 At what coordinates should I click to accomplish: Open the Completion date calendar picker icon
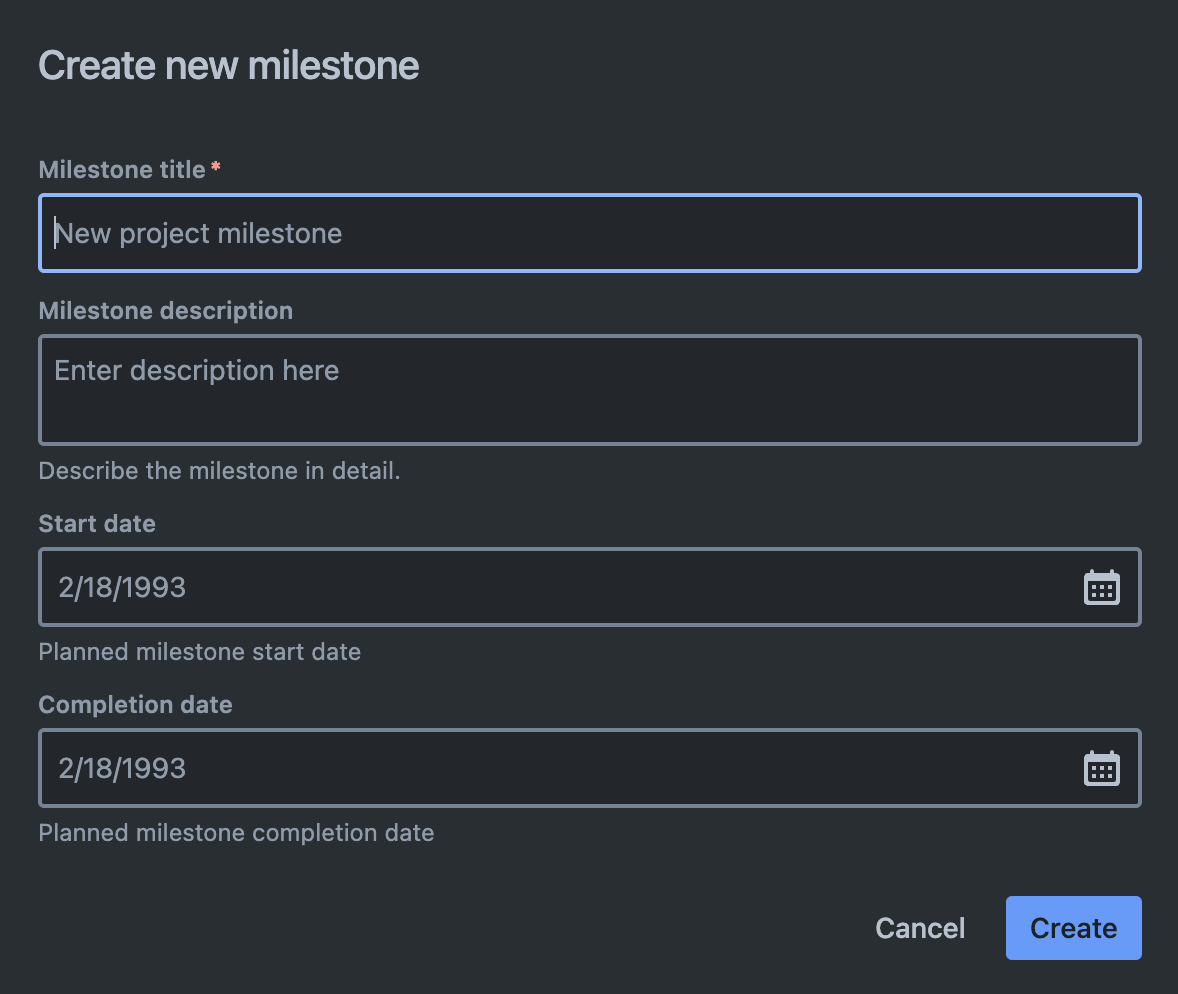point(1102,768)
